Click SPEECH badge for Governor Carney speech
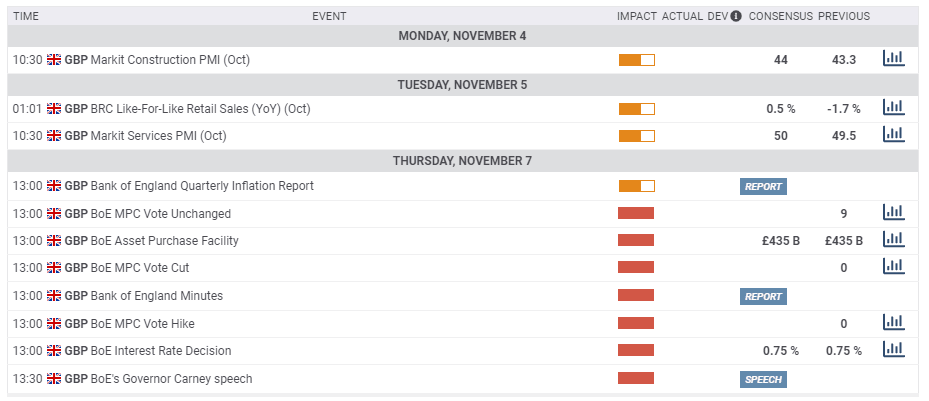 pyautogui.click(x=763, y=379)
